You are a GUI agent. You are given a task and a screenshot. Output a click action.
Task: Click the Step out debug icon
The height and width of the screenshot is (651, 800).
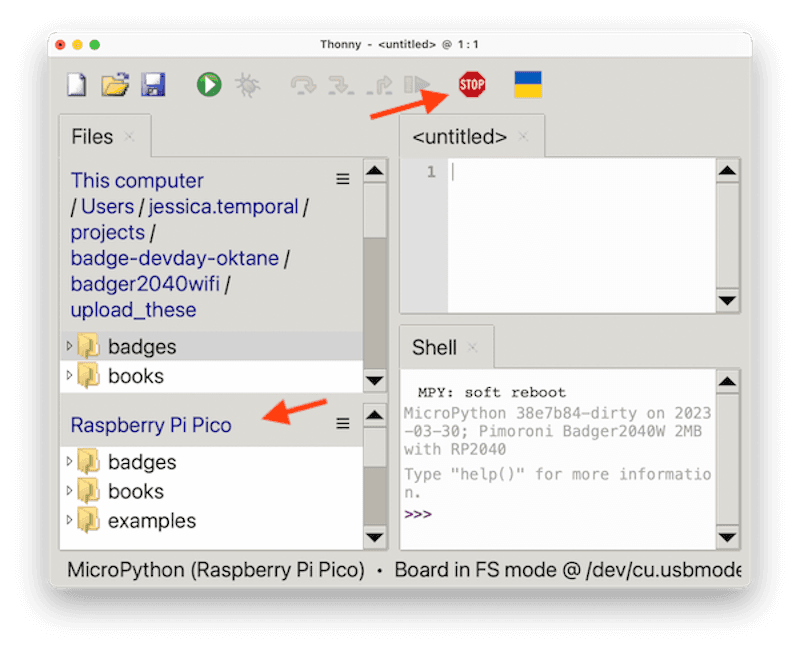[379, 85]
